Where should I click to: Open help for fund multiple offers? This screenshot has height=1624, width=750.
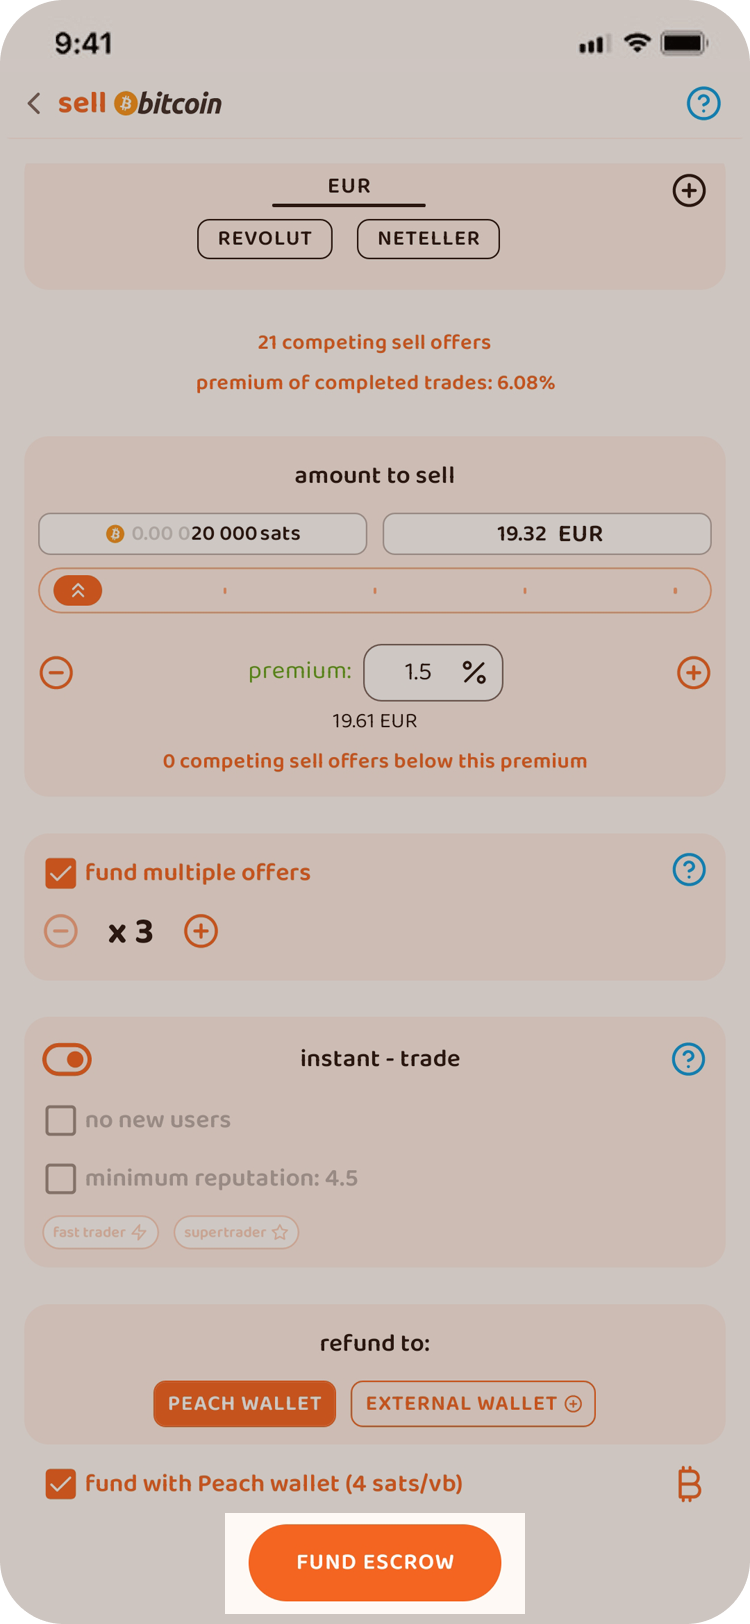click(x=689, y=869)
